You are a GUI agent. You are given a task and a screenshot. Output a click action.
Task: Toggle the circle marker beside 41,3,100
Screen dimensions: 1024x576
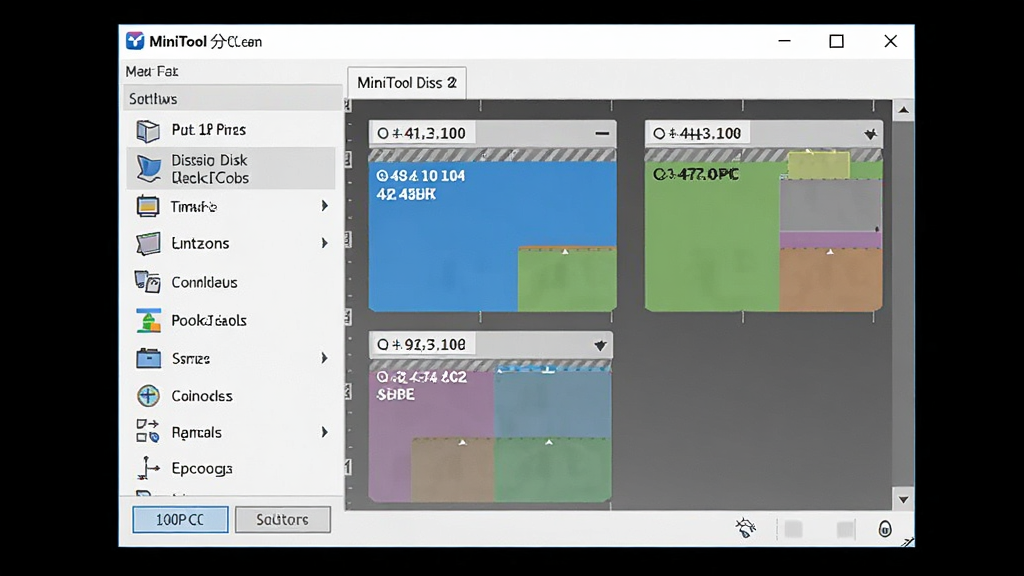383,134
